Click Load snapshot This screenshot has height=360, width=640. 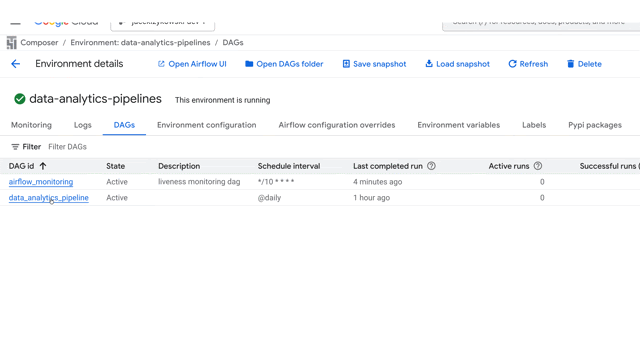tap(457, 64)
